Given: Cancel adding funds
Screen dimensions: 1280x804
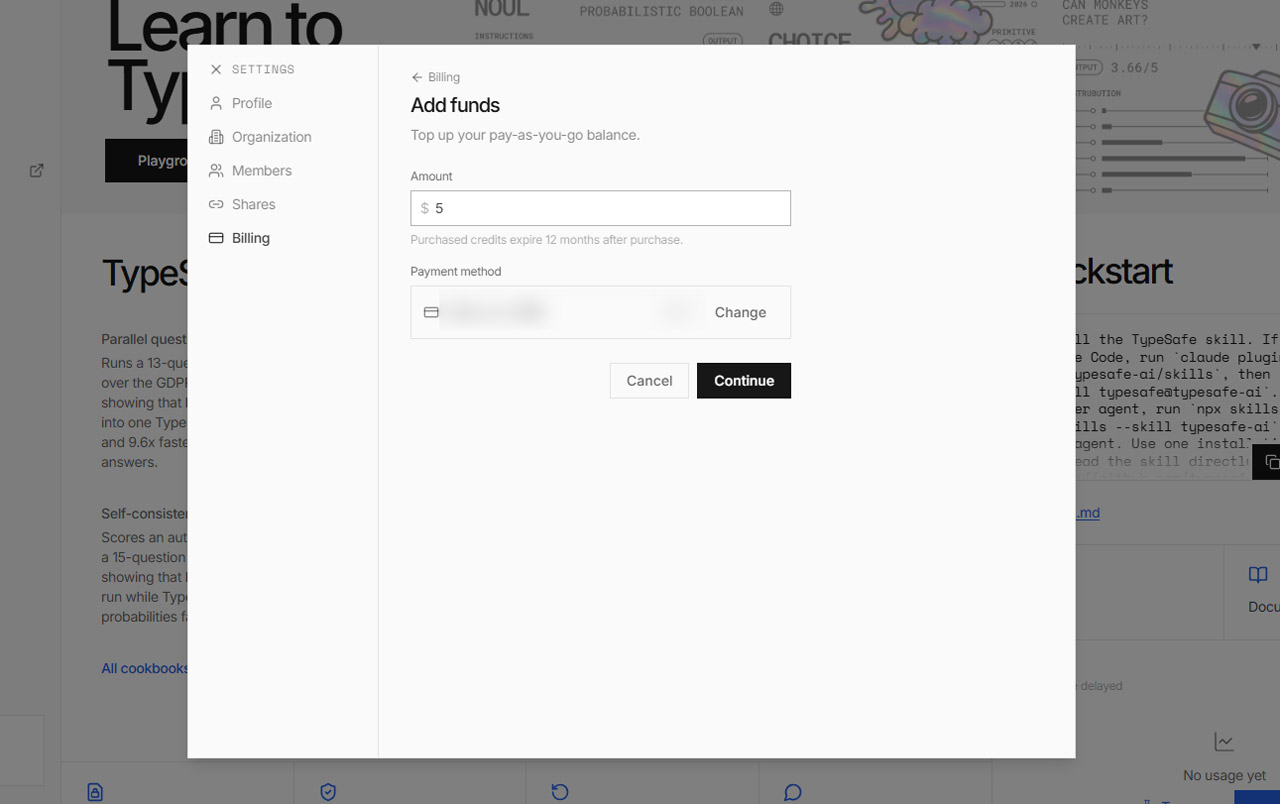Looking at the screenshot, I should pyautogui.click(x=649, y=380).
